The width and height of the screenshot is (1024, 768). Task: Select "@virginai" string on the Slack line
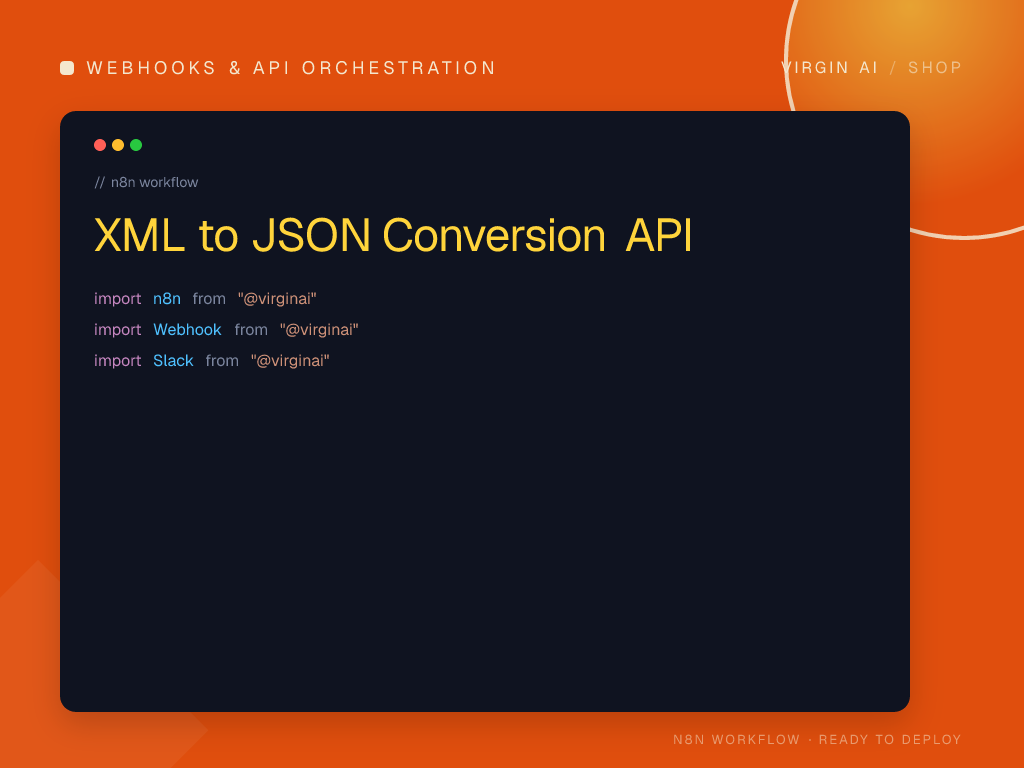[290, 360]
